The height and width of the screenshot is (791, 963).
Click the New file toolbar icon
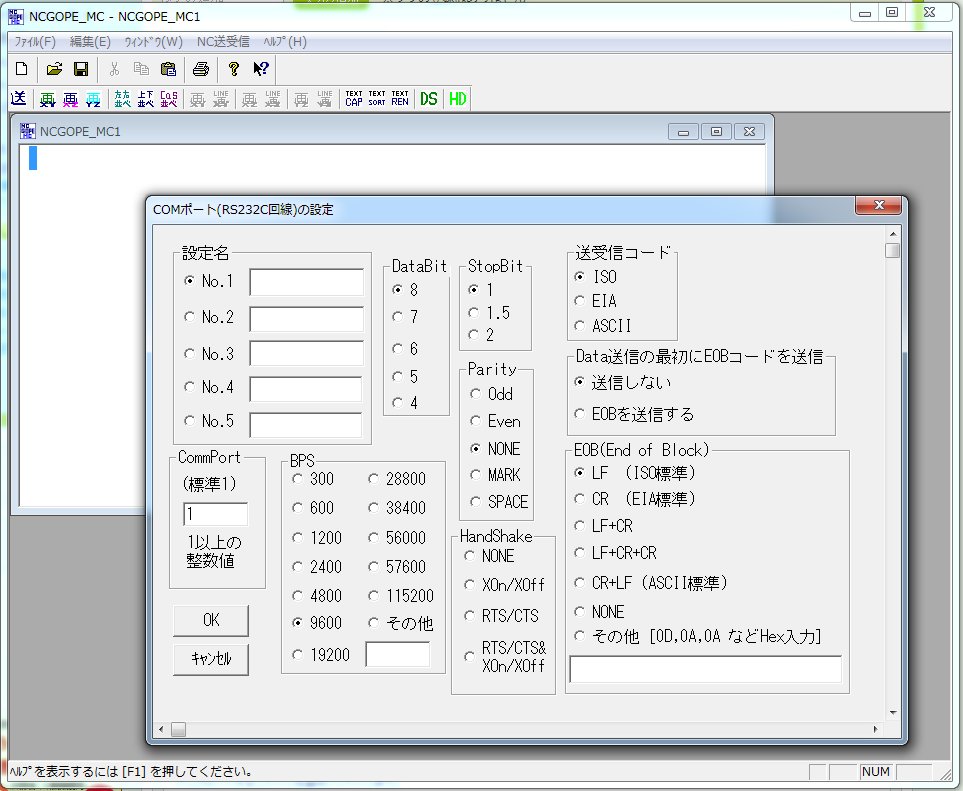click(x=19, y=69)
